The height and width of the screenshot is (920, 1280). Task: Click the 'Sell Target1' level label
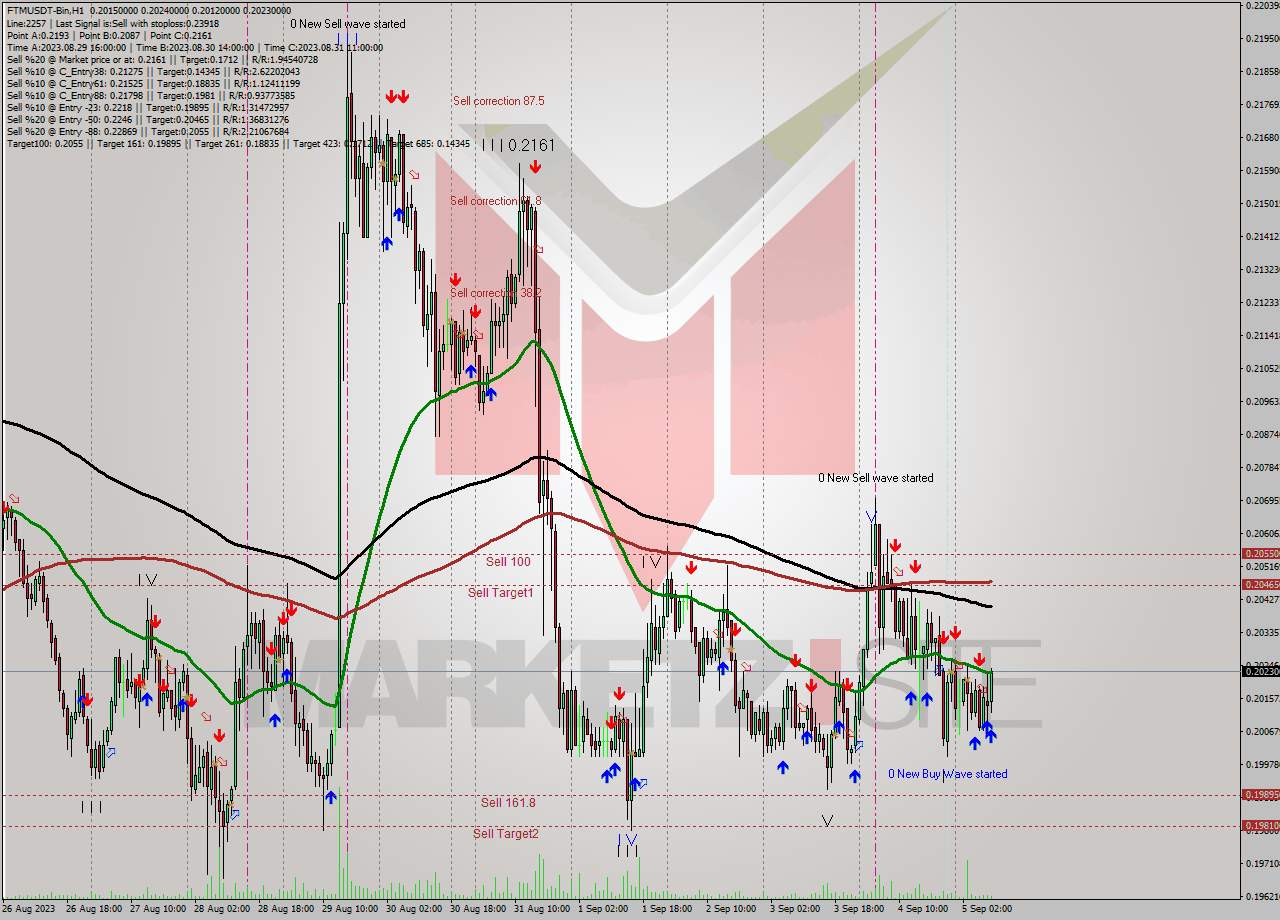pos(501,593)
